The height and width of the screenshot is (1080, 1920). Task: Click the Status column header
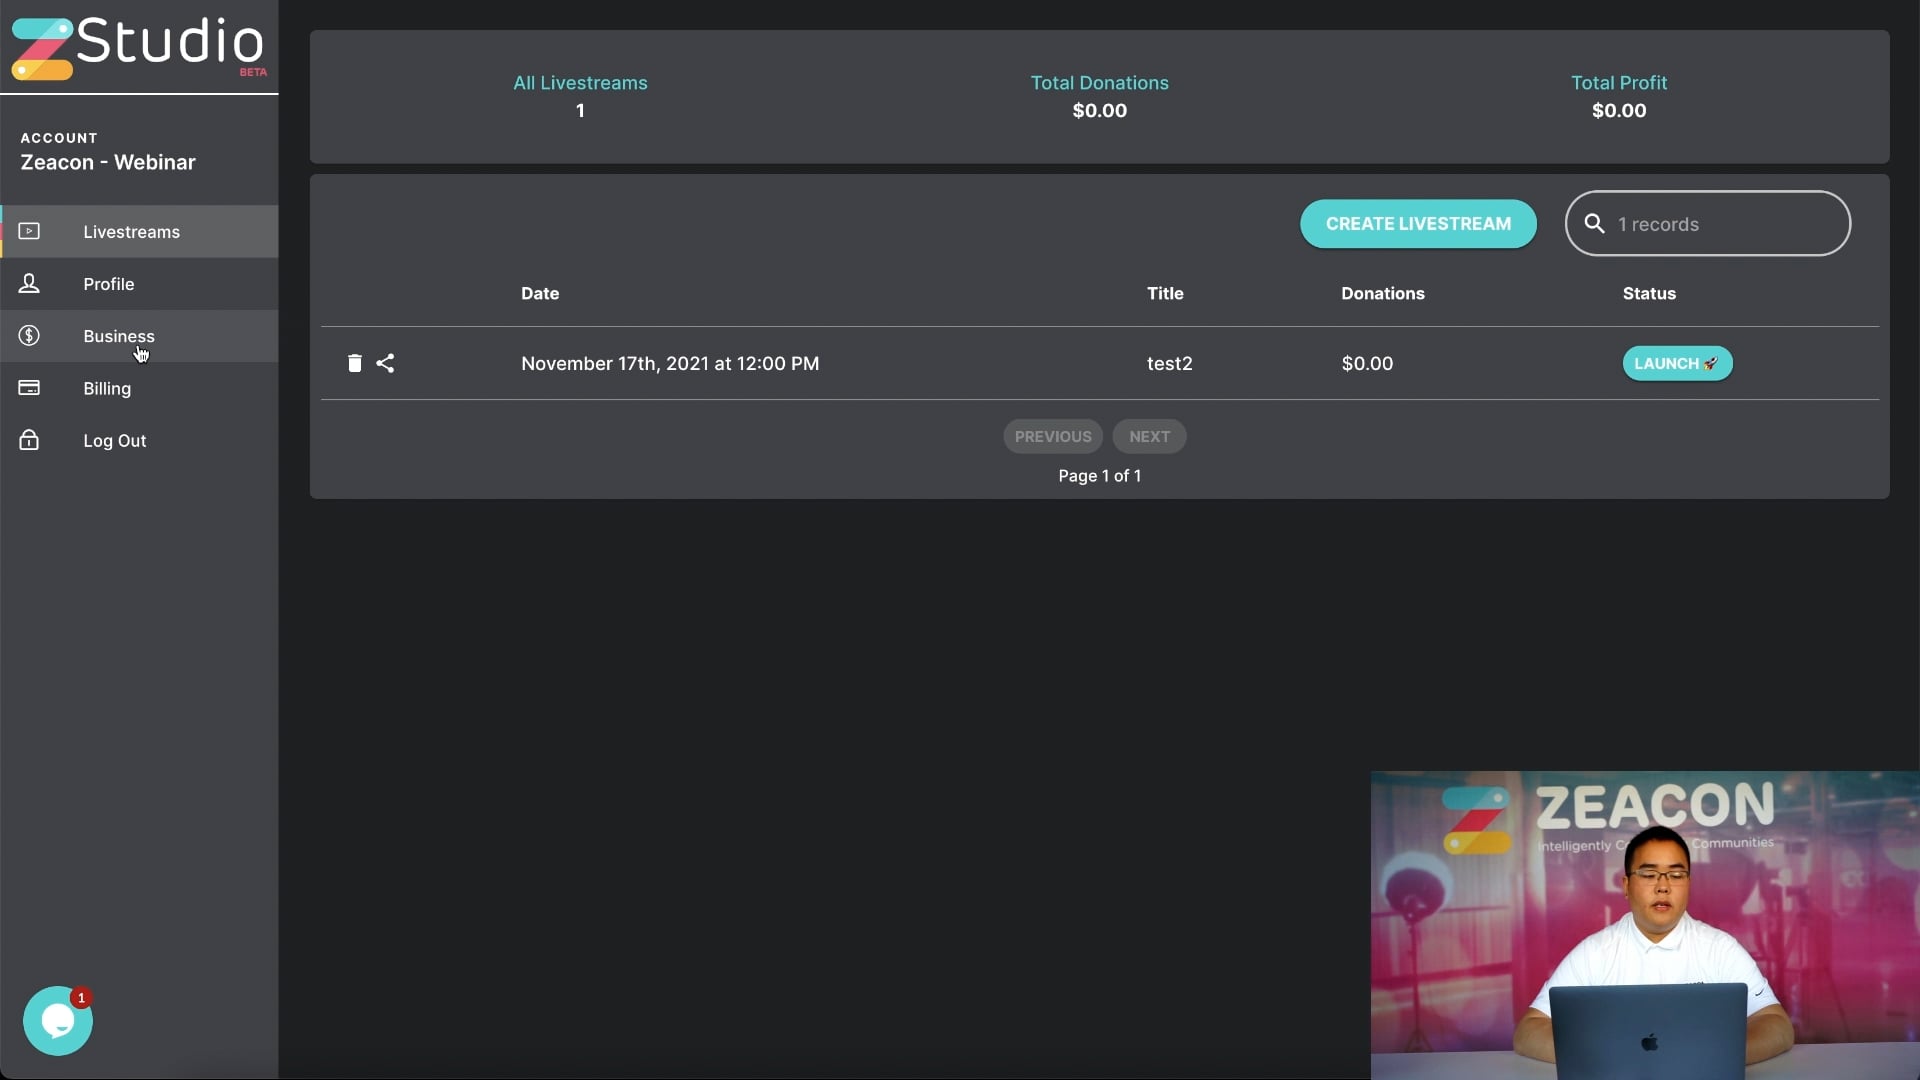1649,293
